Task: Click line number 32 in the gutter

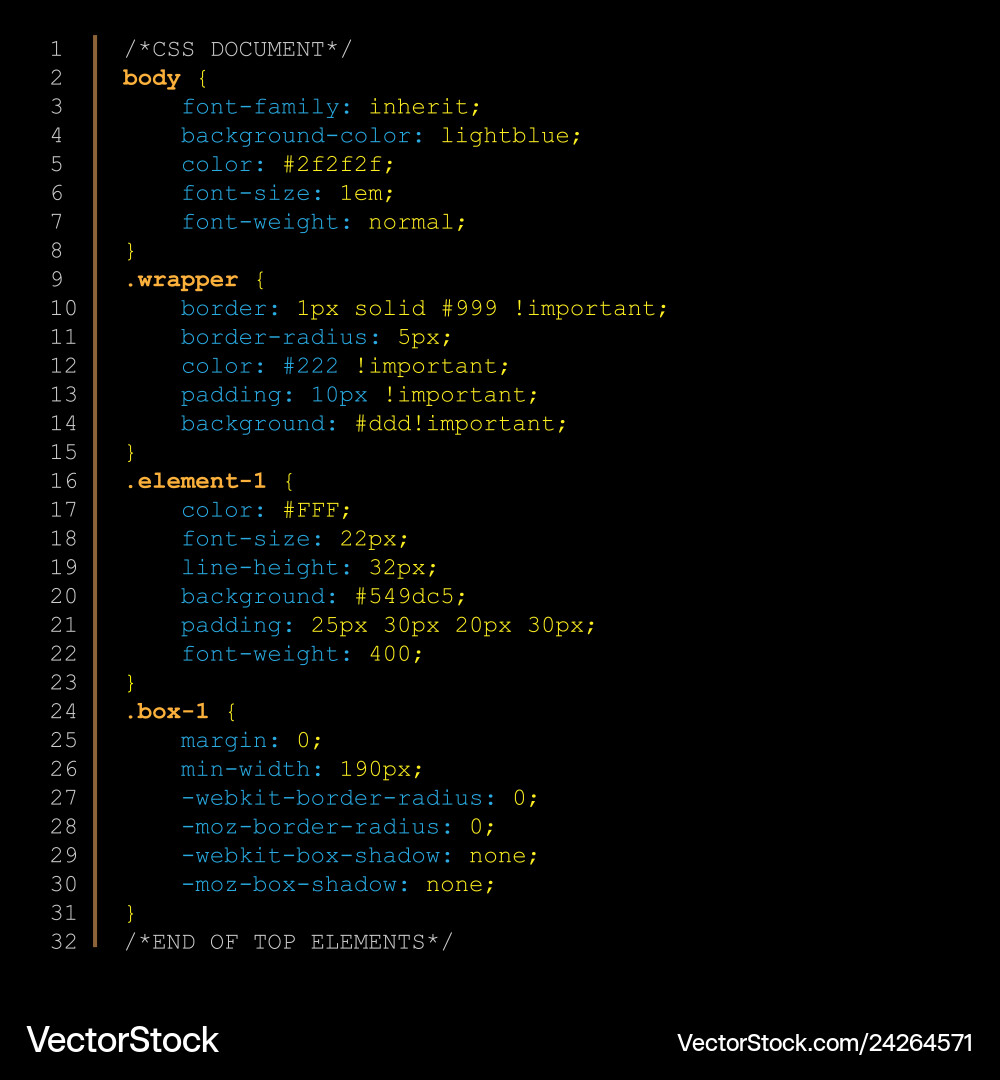Action: pos(63,941)
